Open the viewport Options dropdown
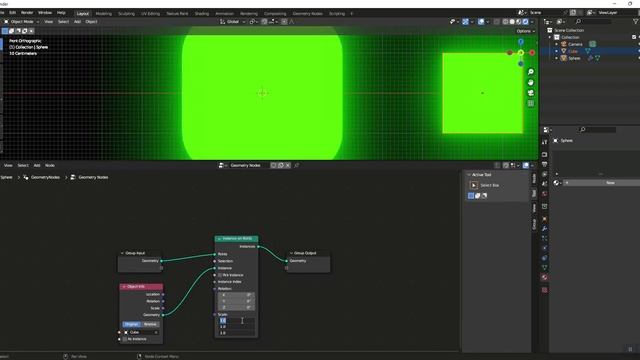This screenshot has height=360, width=640. (x=525, y=31)
